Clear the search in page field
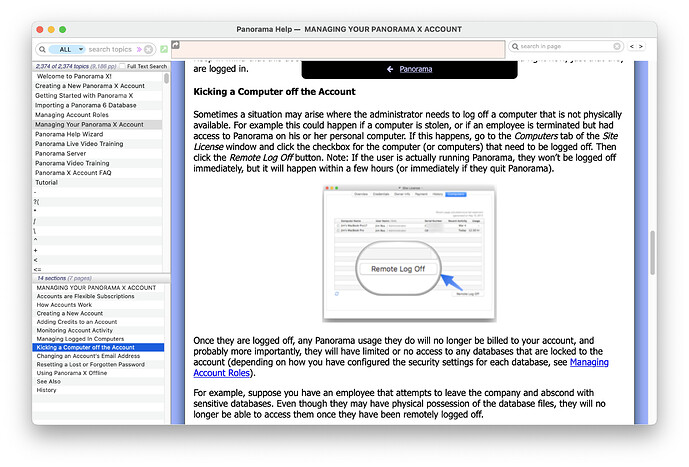689x467 pixels. point(617,46)
